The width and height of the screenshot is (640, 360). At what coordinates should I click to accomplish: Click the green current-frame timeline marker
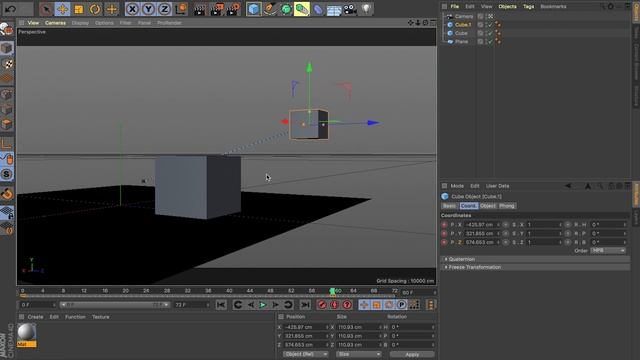click(x=332, y=291)
